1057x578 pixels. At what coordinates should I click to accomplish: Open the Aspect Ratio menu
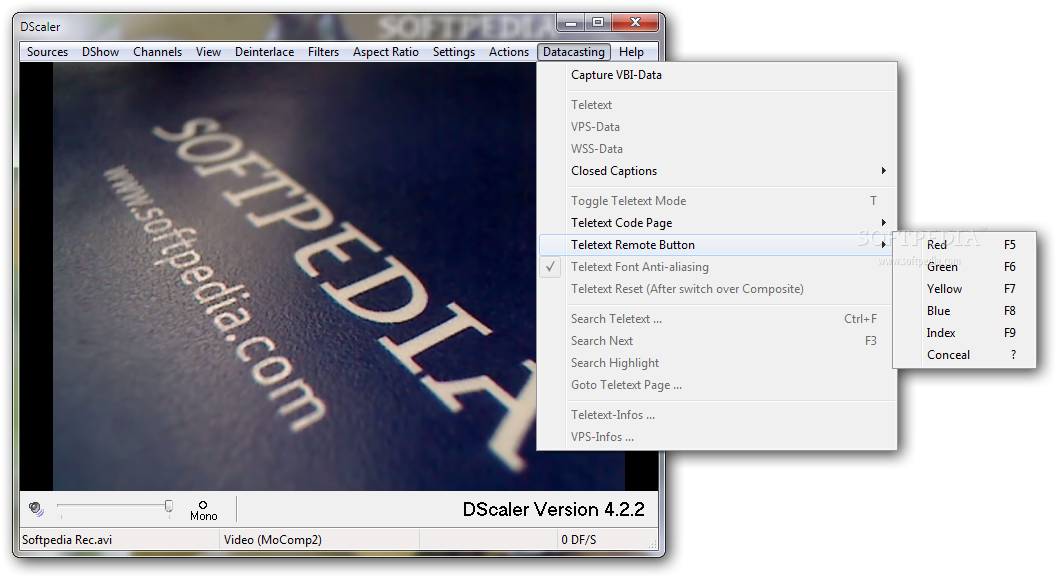coord(386,52)
